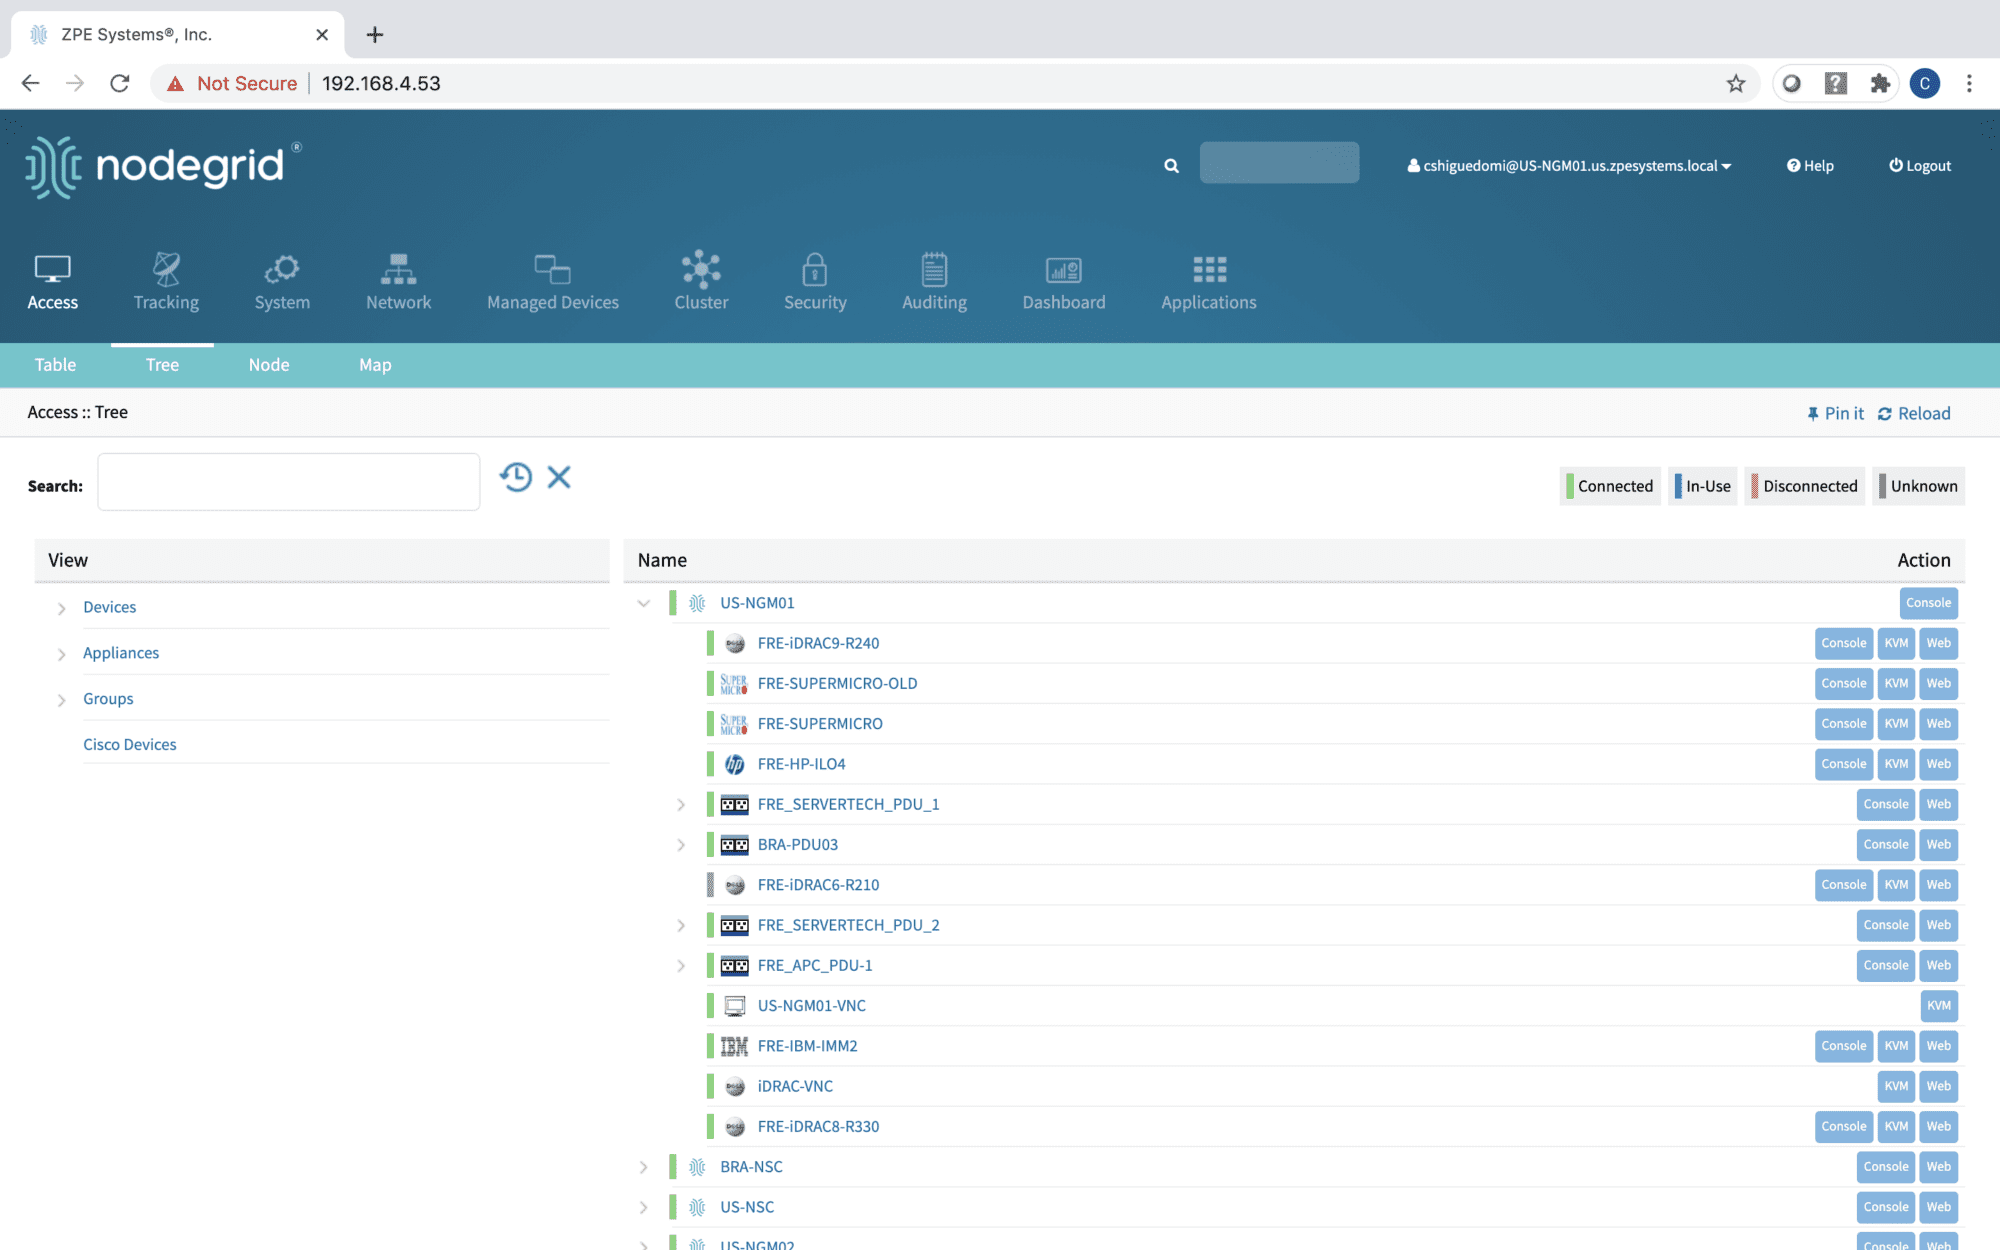Toggle the Unknown status color legend

pos(1918,486)
